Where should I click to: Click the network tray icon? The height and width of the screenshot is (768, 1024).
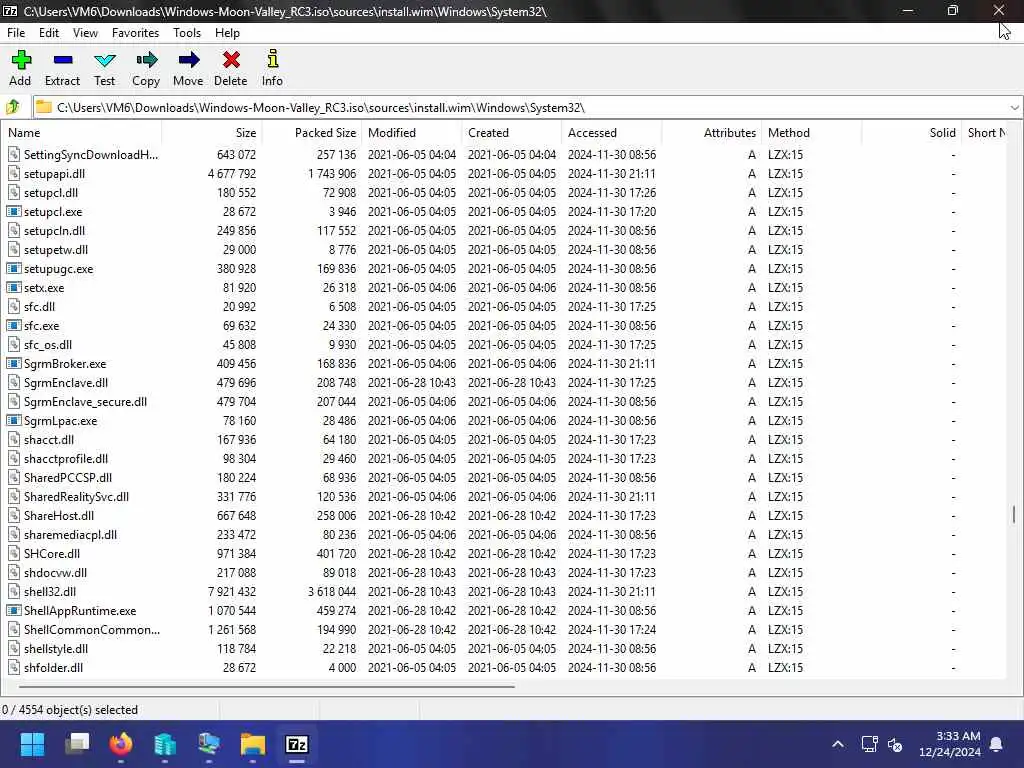click(x=869, y=744)
